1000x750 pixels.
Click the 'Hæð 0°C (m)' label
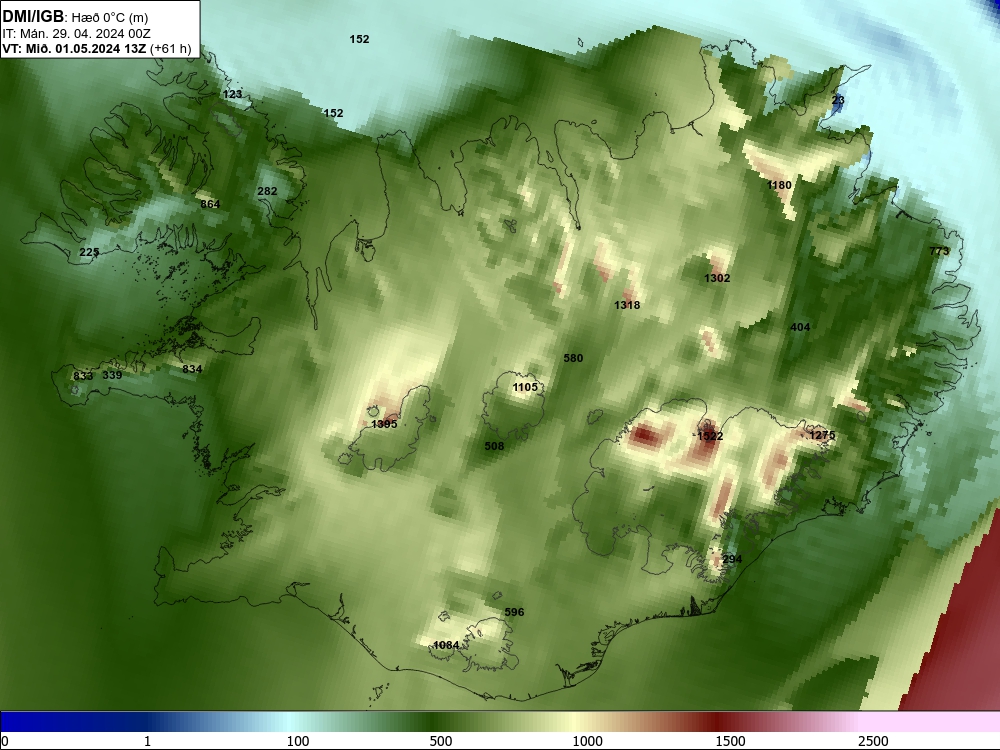pos(110,17)
